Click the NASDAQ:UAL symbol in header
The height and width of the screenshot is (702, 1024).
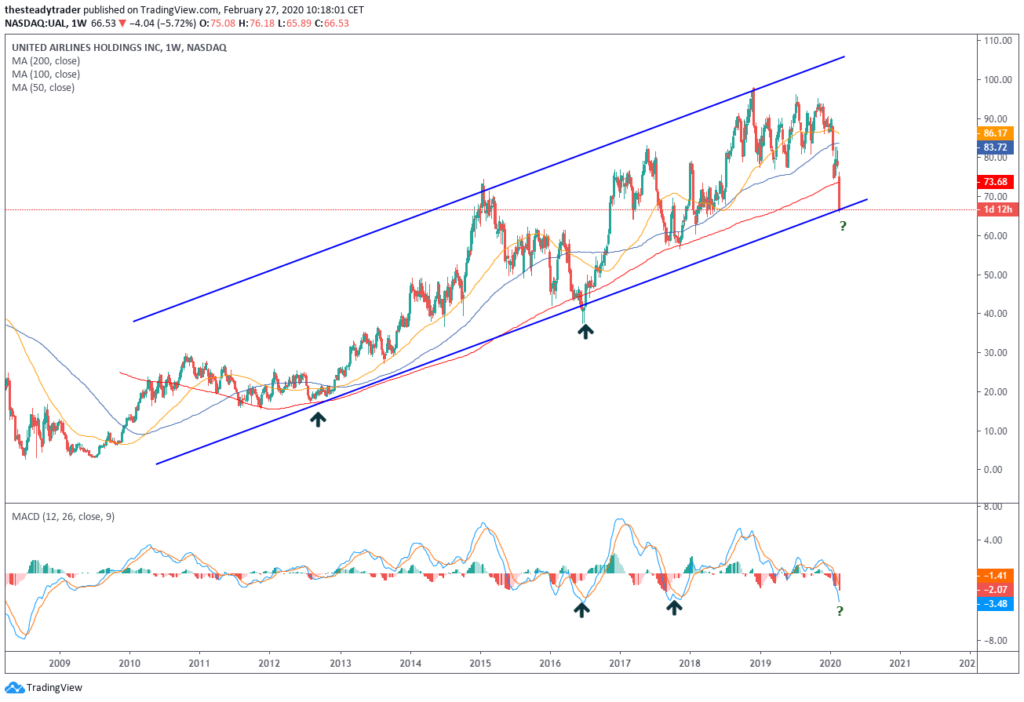pos(36,24)
